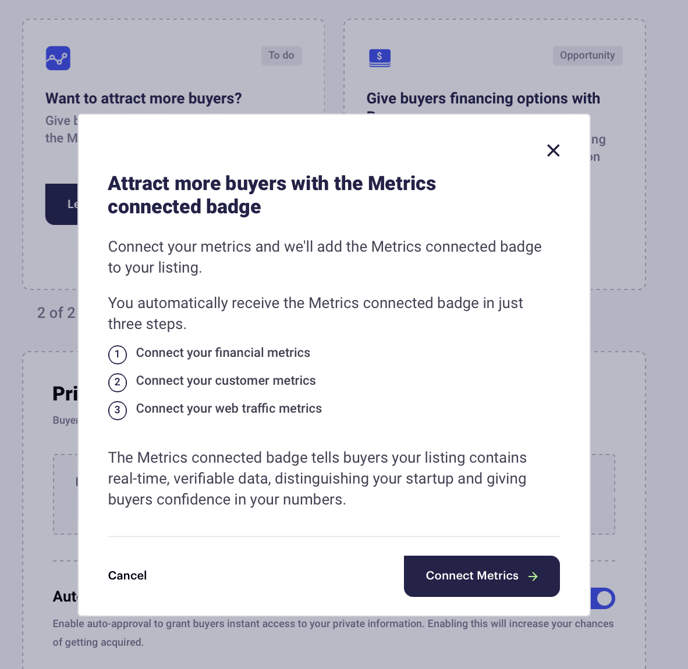Select Connect your web traffic metrics step
This screenshot has width=688, height=669.
[x=229, y=408]
